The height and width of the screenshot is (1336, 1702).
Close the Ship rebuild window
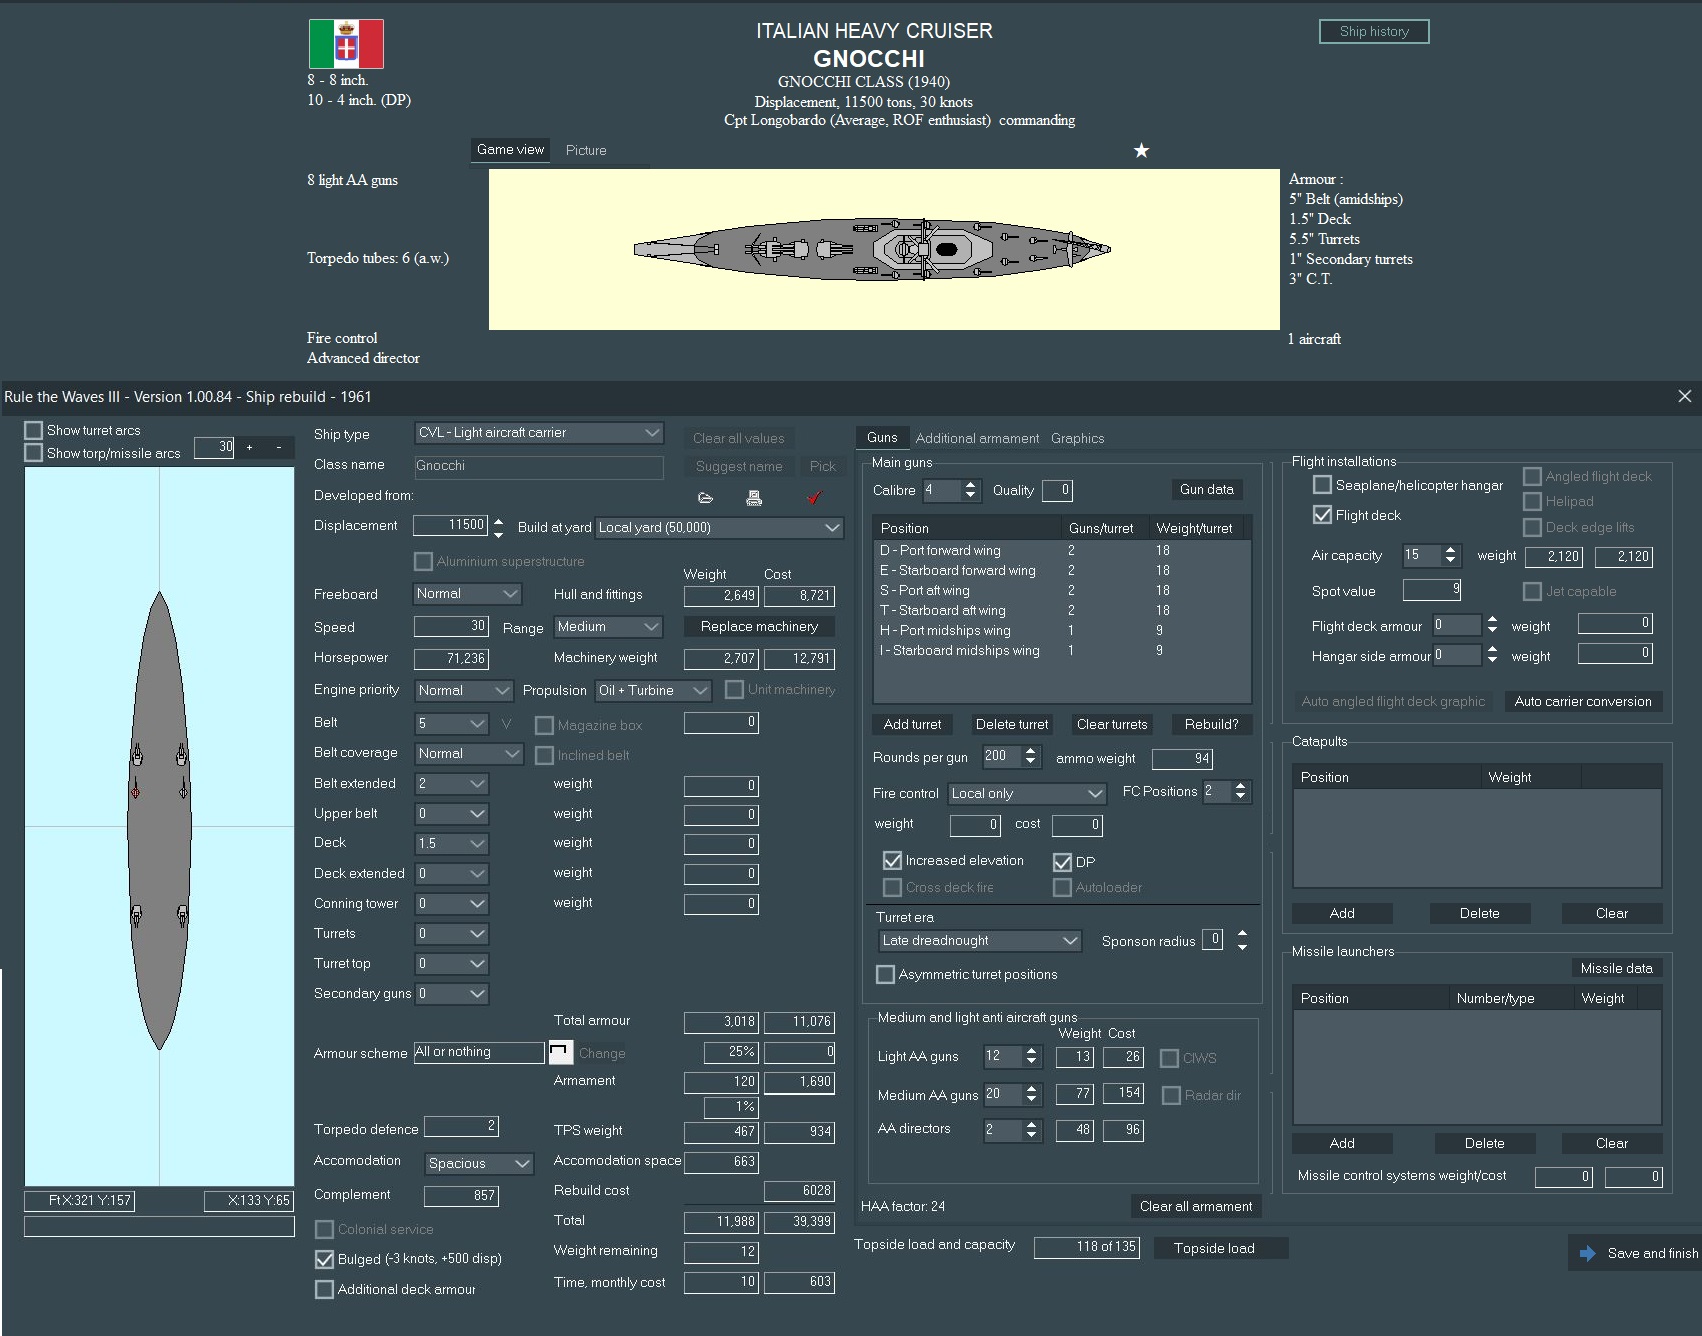(1685, 396)
